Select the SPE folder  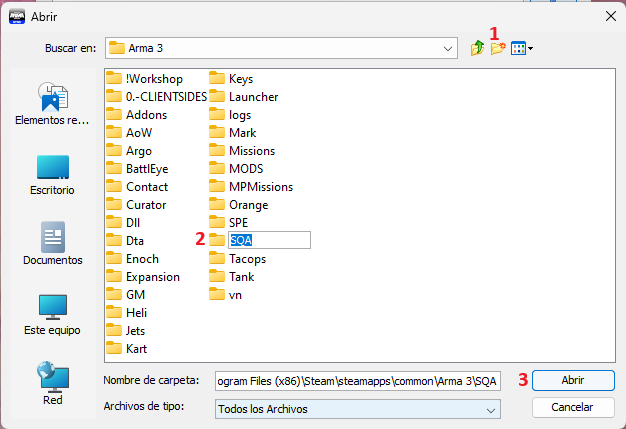point(229,223)
